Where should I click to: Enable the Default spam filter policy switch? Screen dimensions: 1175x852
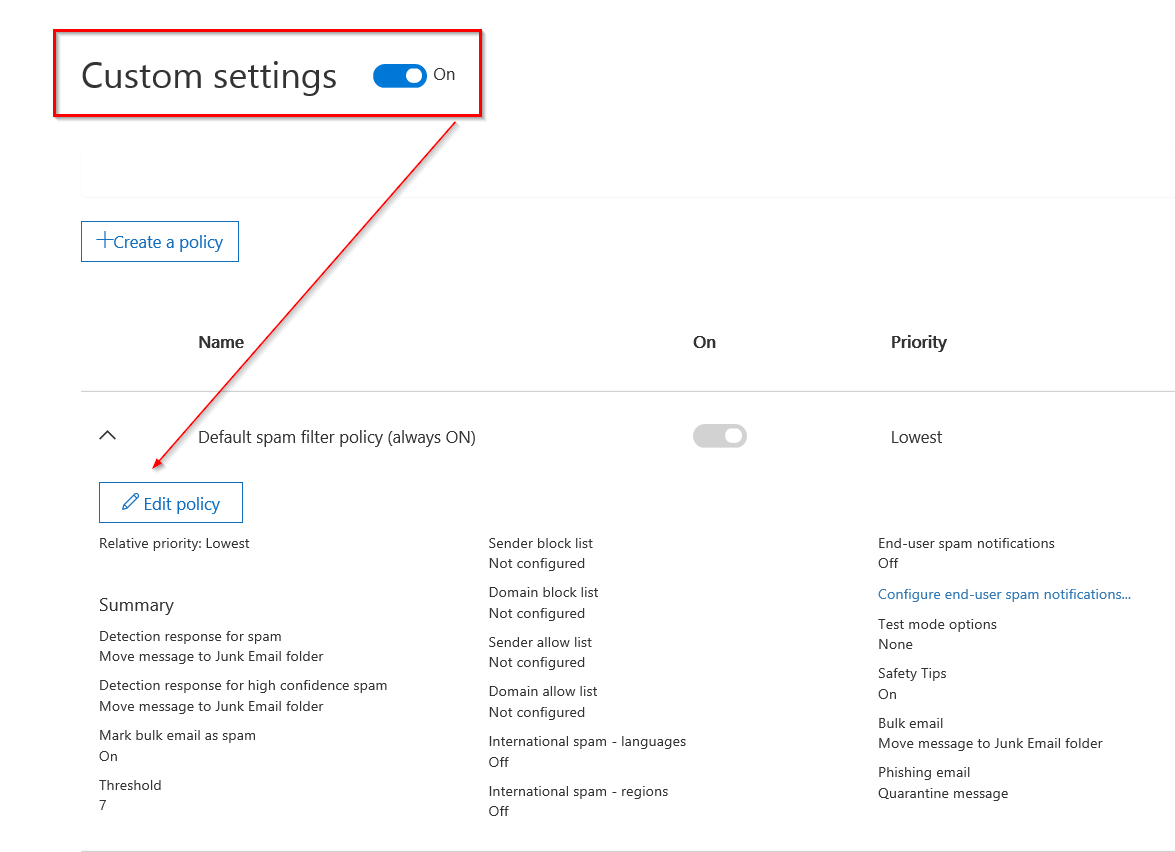click(719, 436)
